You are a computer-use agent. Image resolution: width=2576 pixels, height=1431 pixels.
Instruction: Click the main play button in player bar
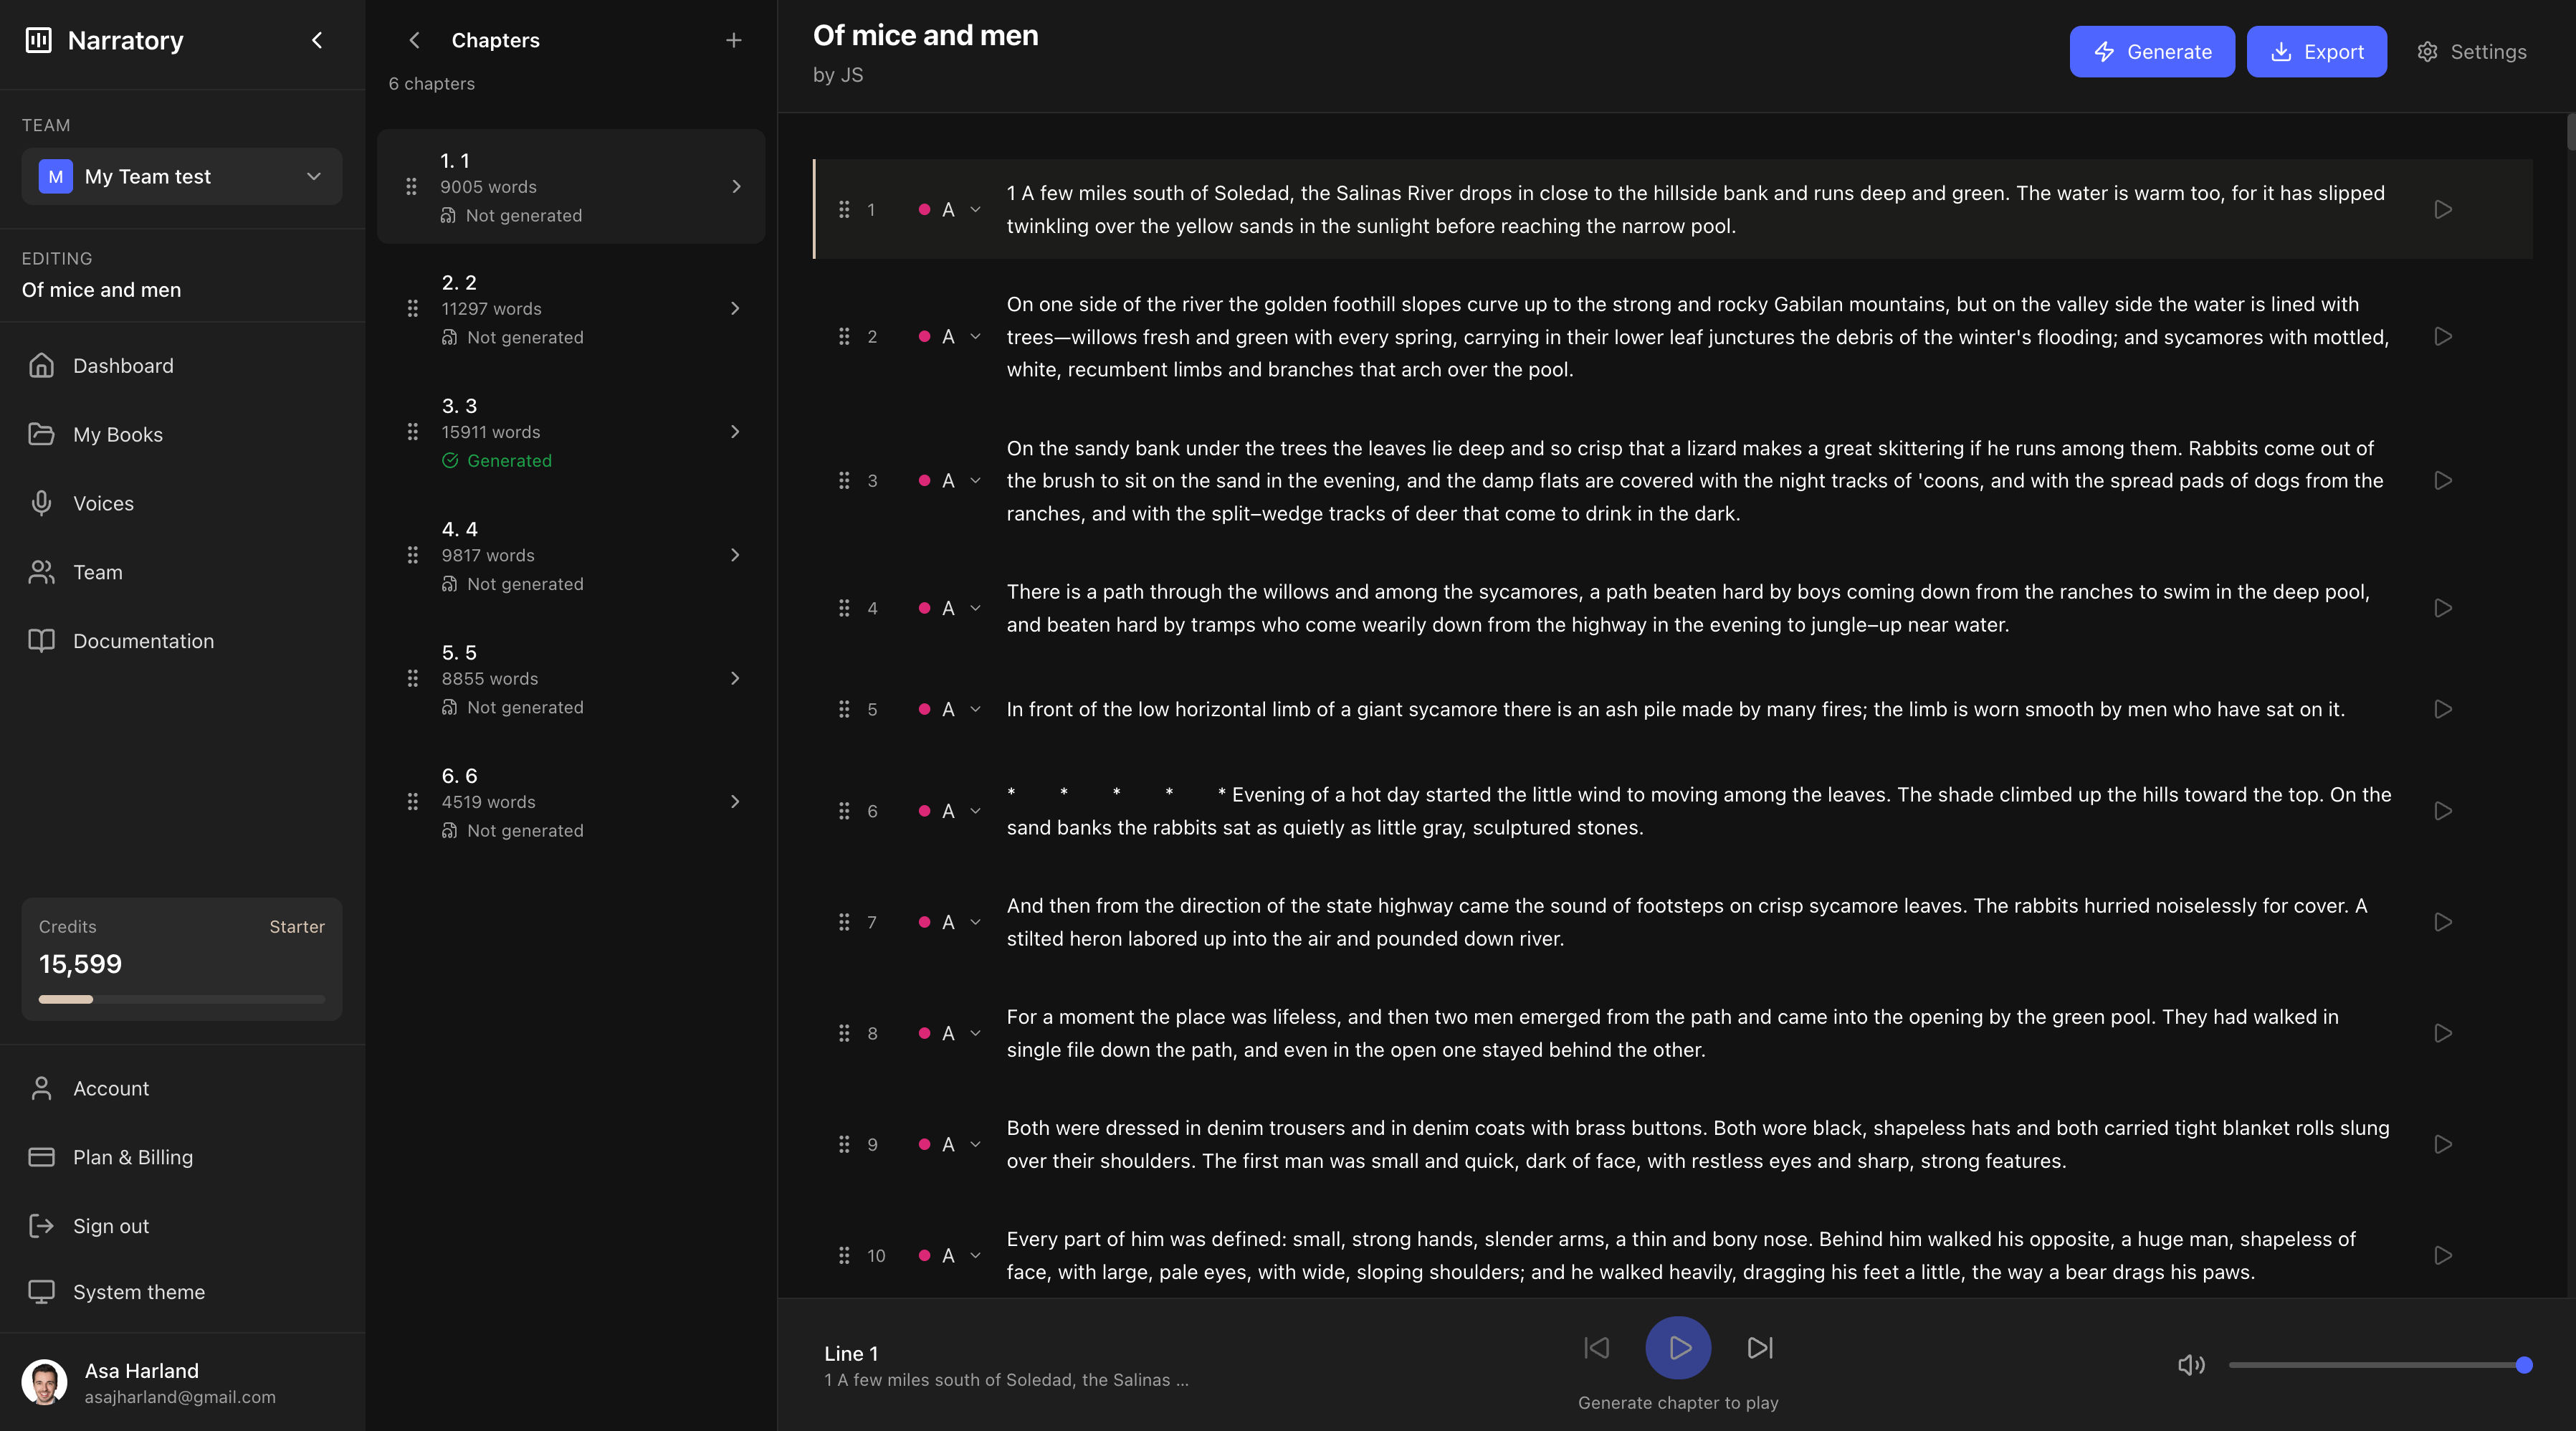coord(1678,1347)
